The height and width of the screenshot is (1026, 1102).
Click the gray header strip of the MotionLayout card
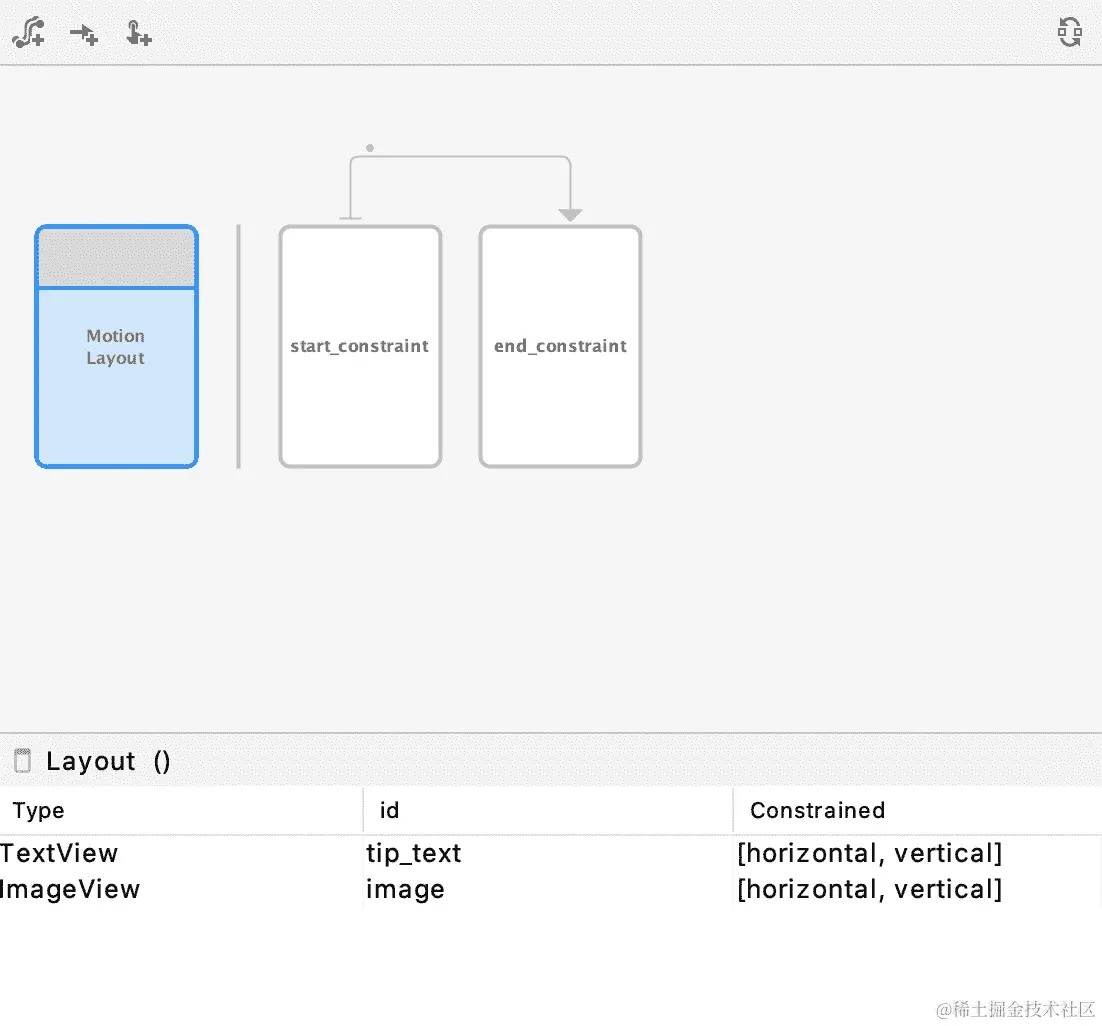[116, 256]
